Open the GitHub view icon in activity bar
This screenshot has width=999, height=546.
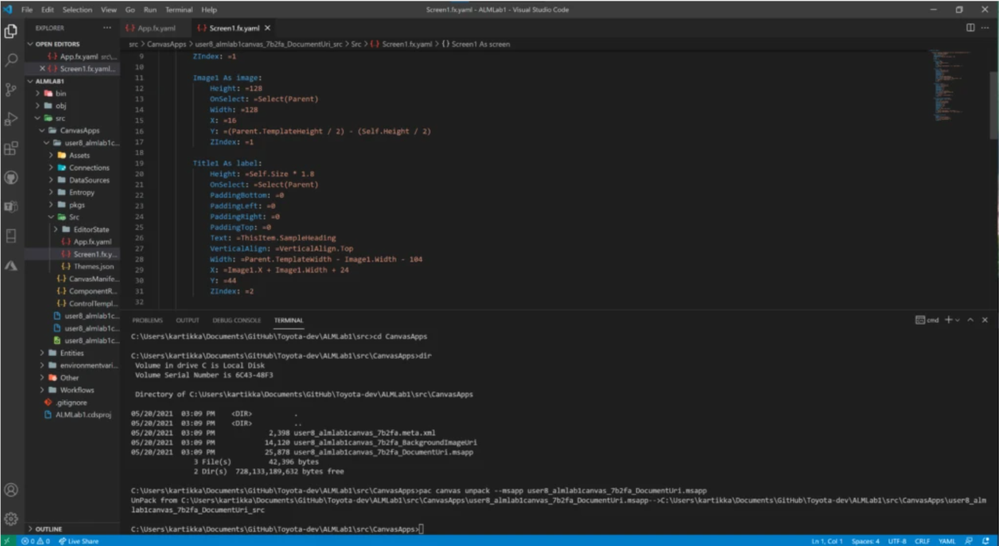(x=11, y=178)
